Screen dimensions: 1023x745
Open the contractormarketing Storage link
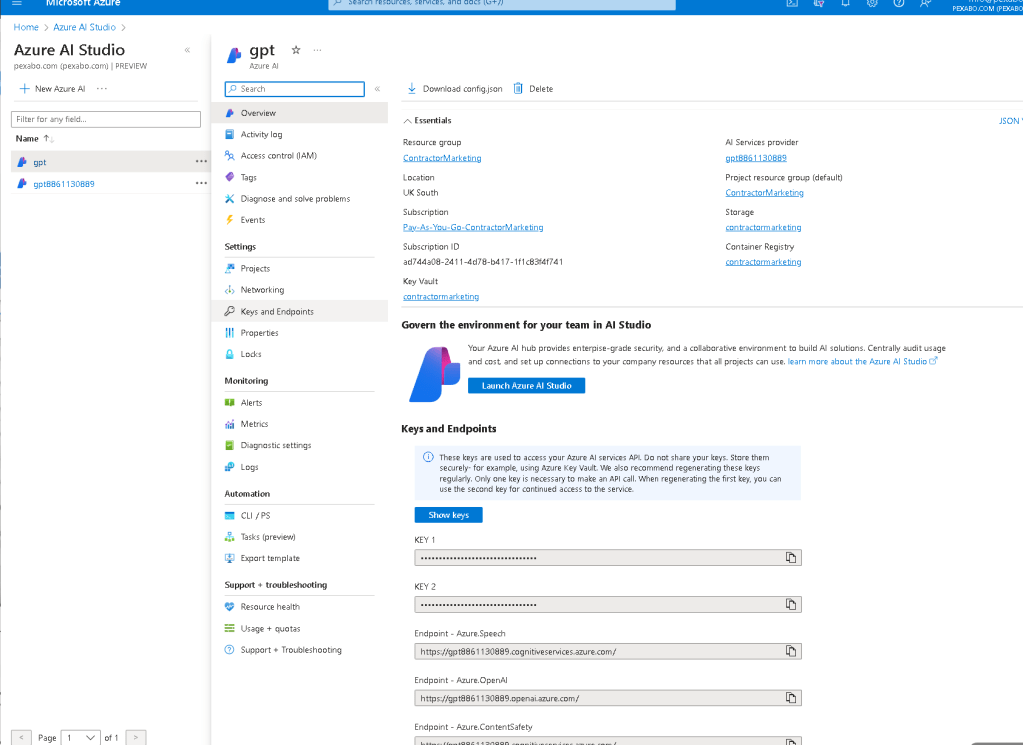pos(763,228)
